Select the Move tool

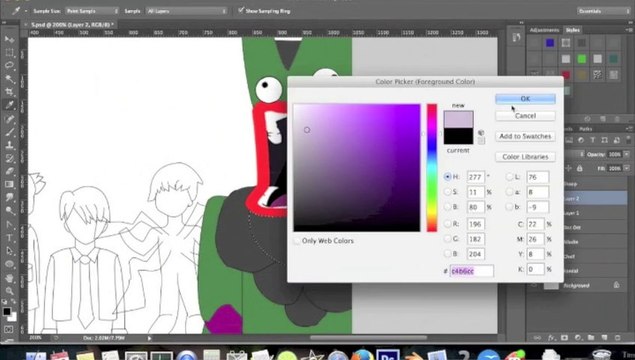click(x=9, y=39)
